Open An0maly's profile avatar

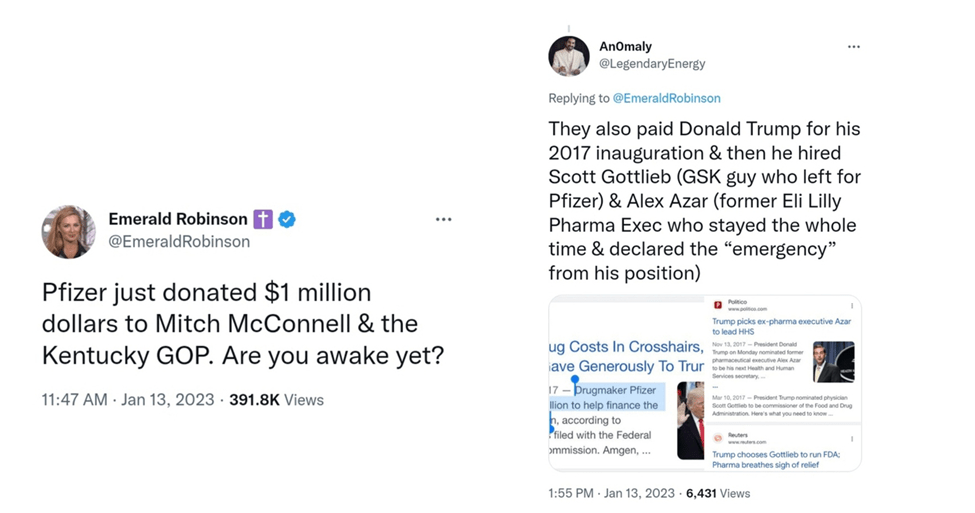point(568,55)
